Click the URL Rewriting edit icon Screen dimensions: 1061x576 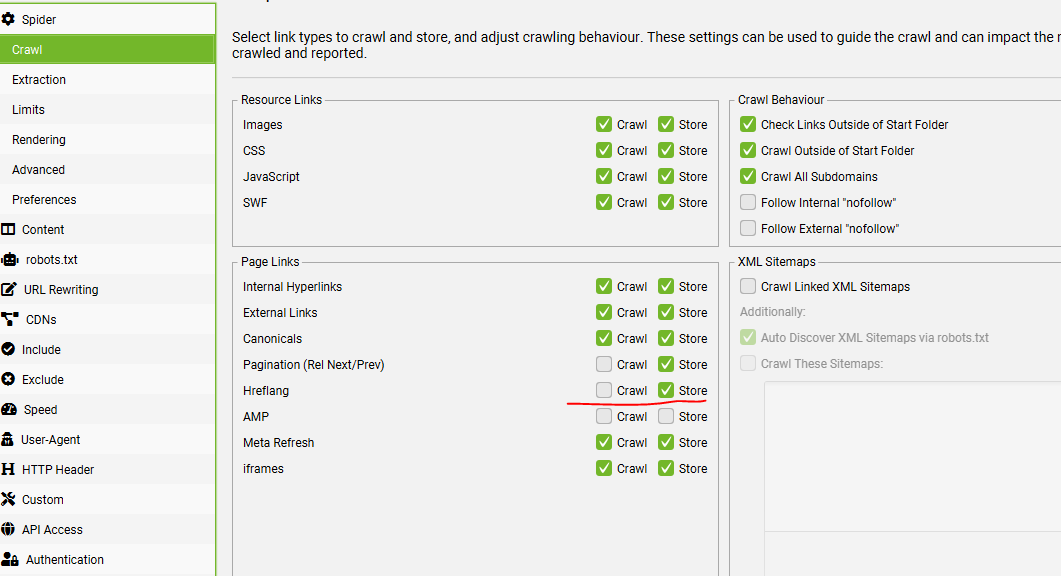tap(9, 289)
